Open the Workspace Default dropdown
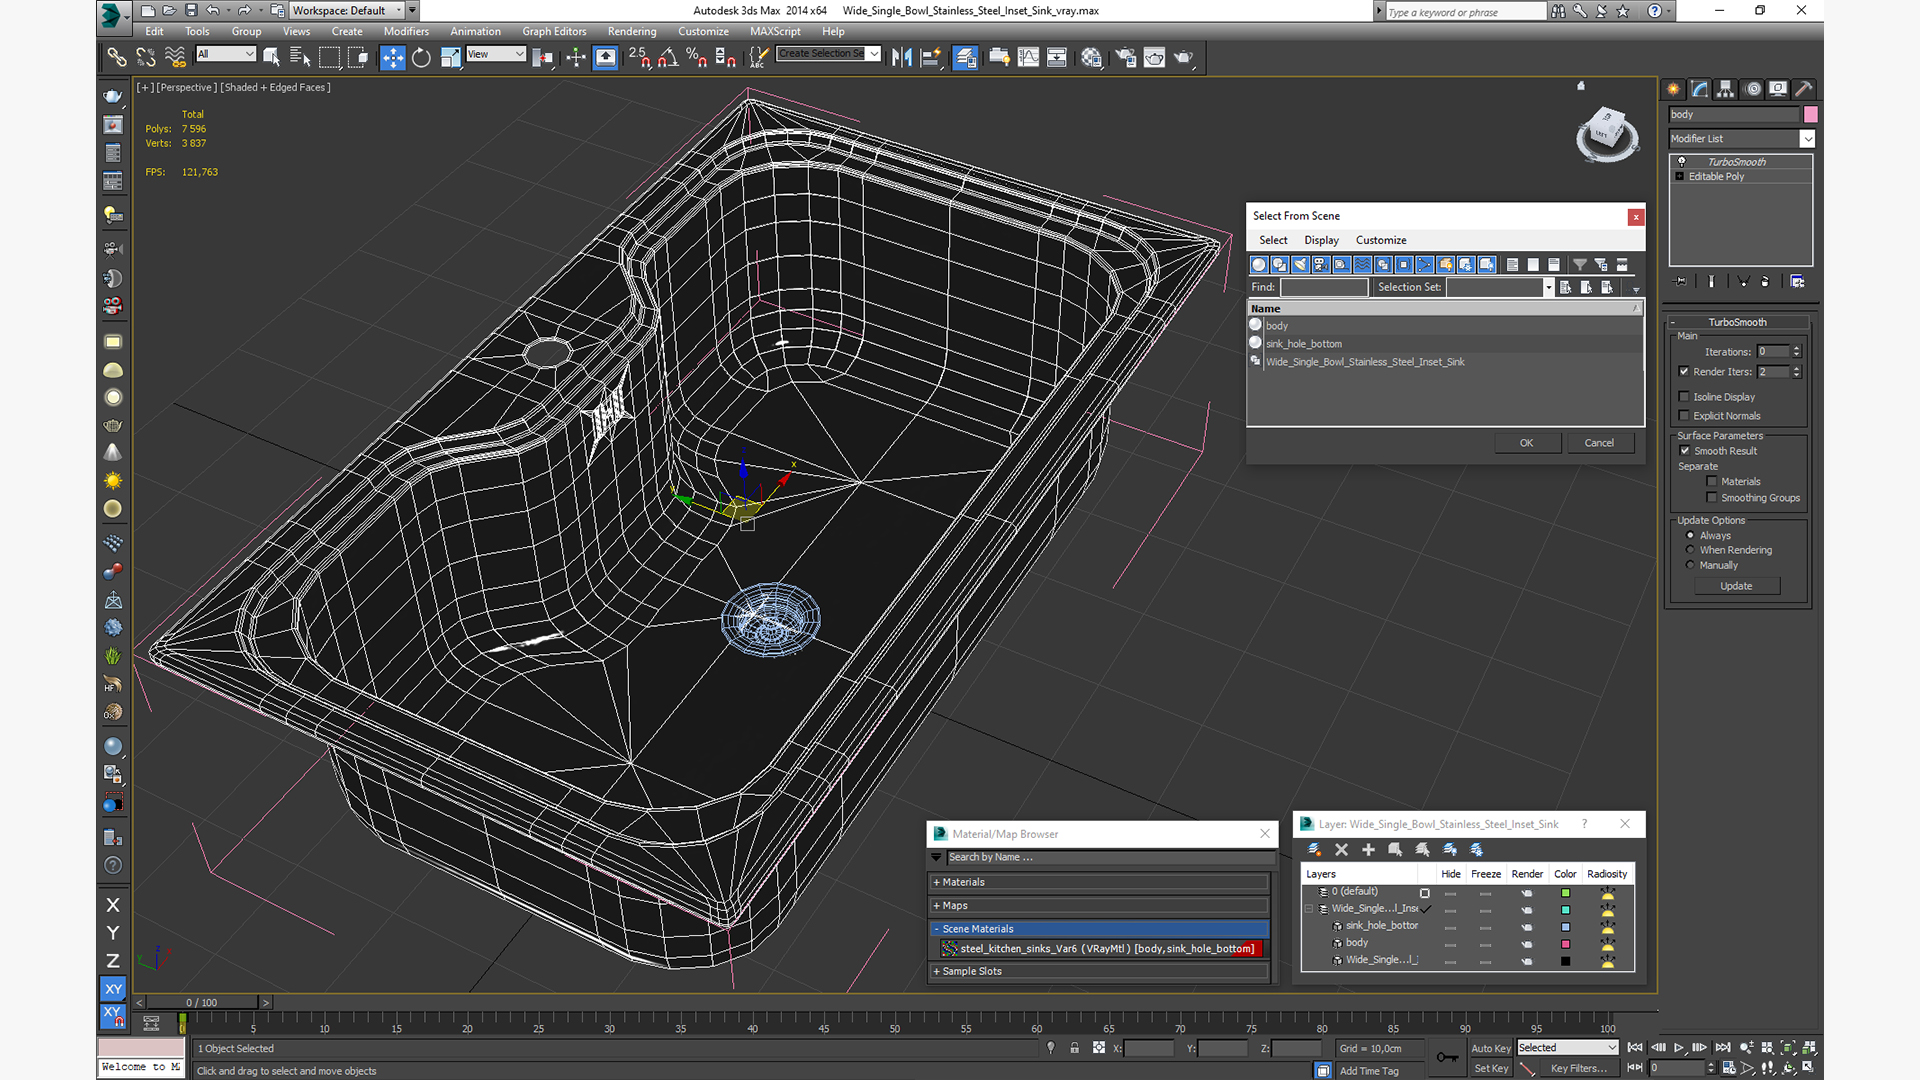 pos(398,10)
